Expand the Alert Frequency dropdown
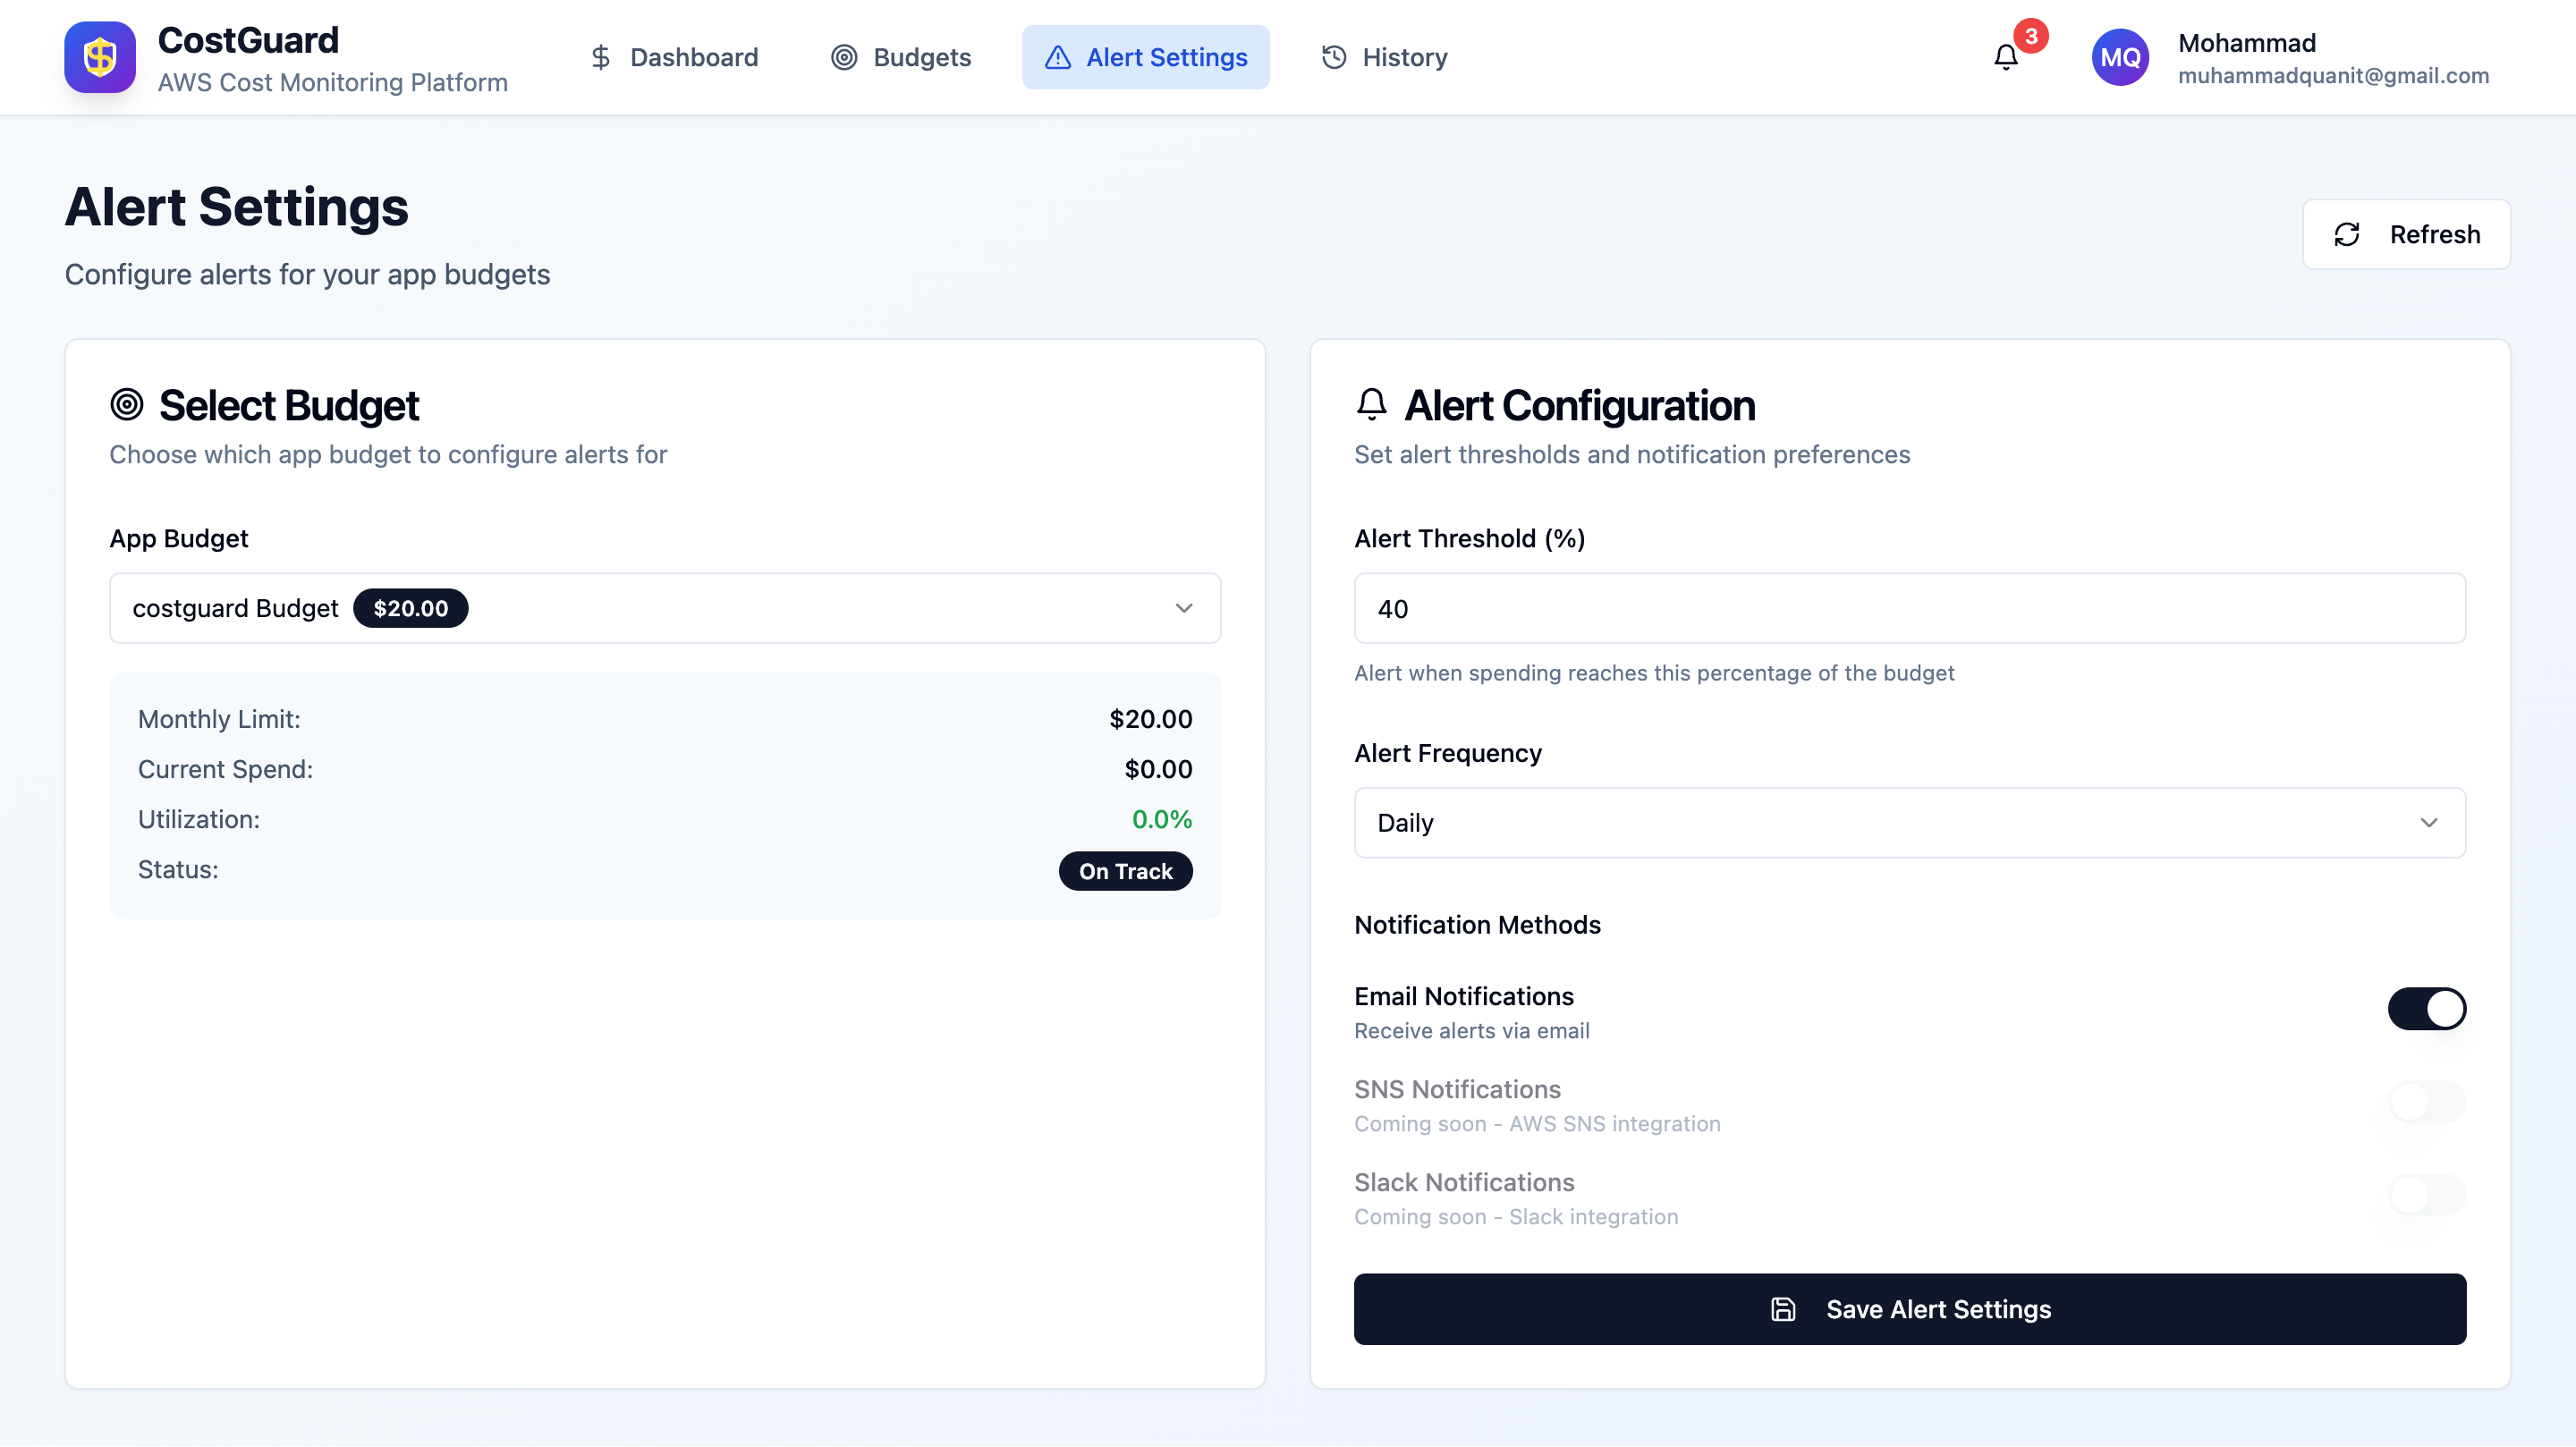 [1908, 822]
